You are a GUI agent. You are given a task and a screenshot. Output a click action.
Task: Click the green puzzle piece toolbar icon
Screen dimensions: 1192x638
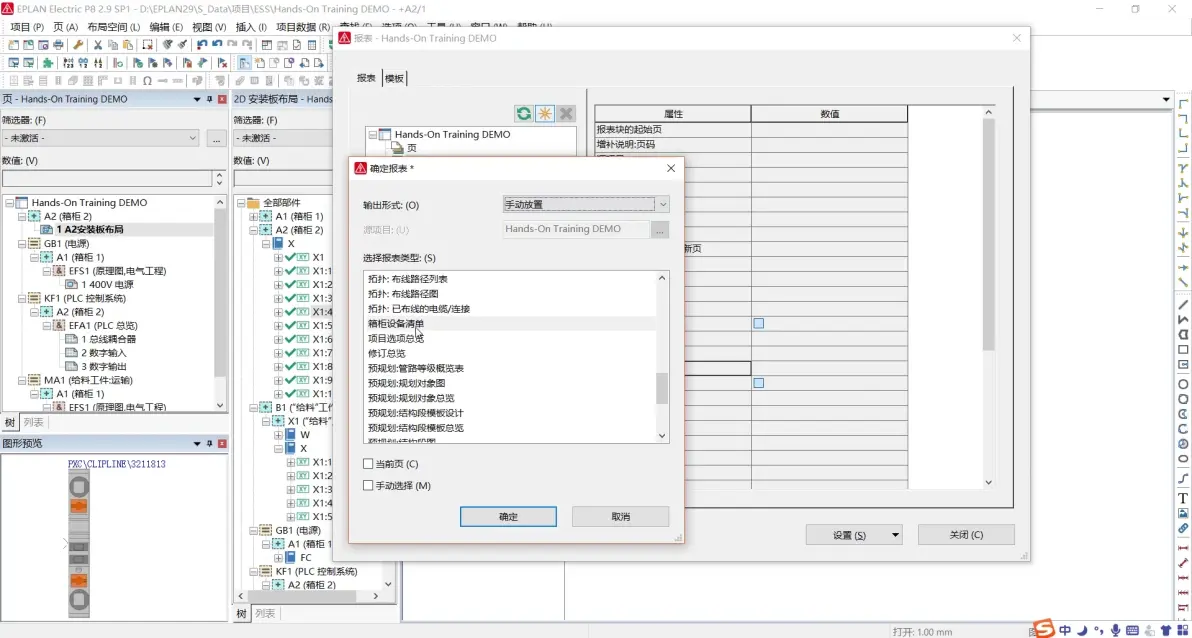[47, 63]
